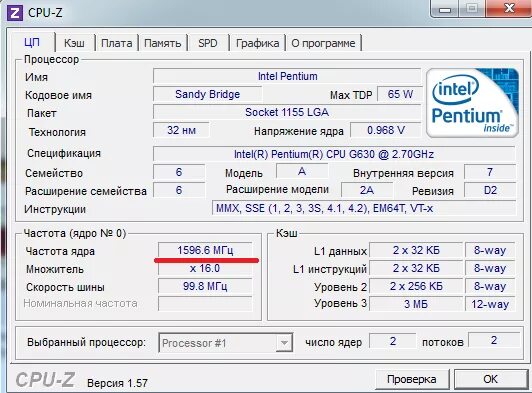
Task: Open the Кэш tab
Action: (74, 43)
